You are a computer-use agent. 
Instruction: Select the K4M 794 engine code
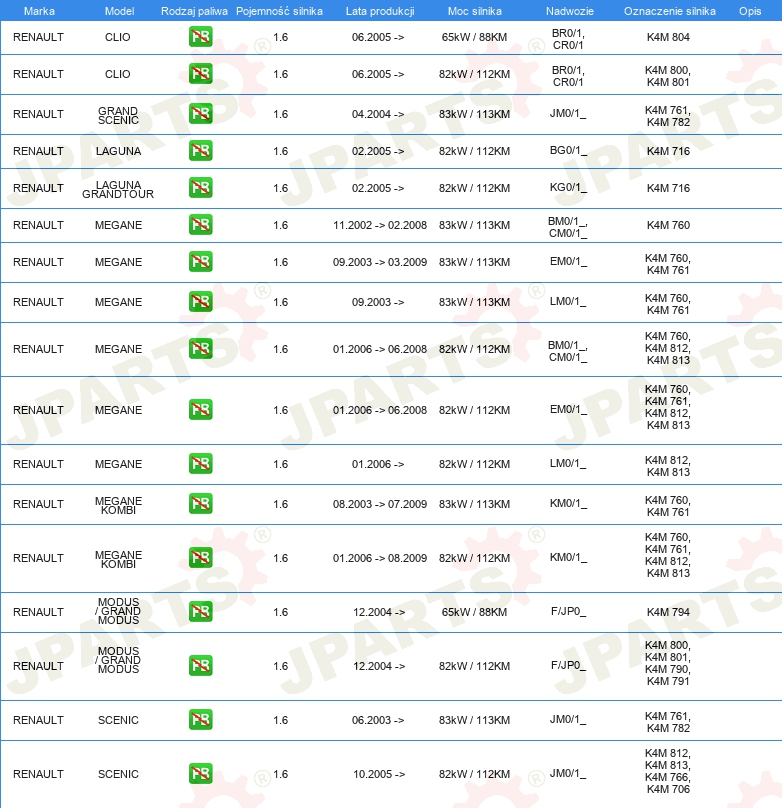pyautogui.click(x=668, y=612)
